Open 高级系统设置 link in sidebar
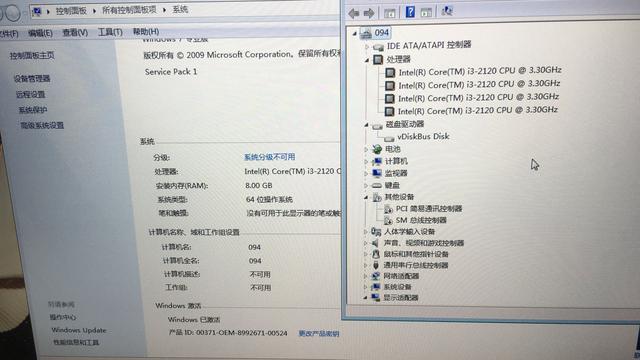640x360 pixels. 42,125
